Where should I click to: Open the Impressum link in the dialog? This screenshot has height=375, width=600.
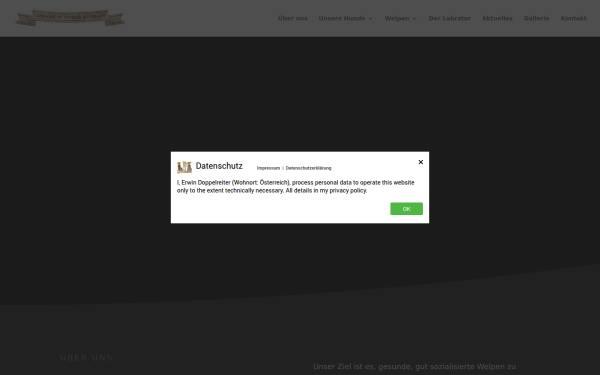[x=268, y=168]
